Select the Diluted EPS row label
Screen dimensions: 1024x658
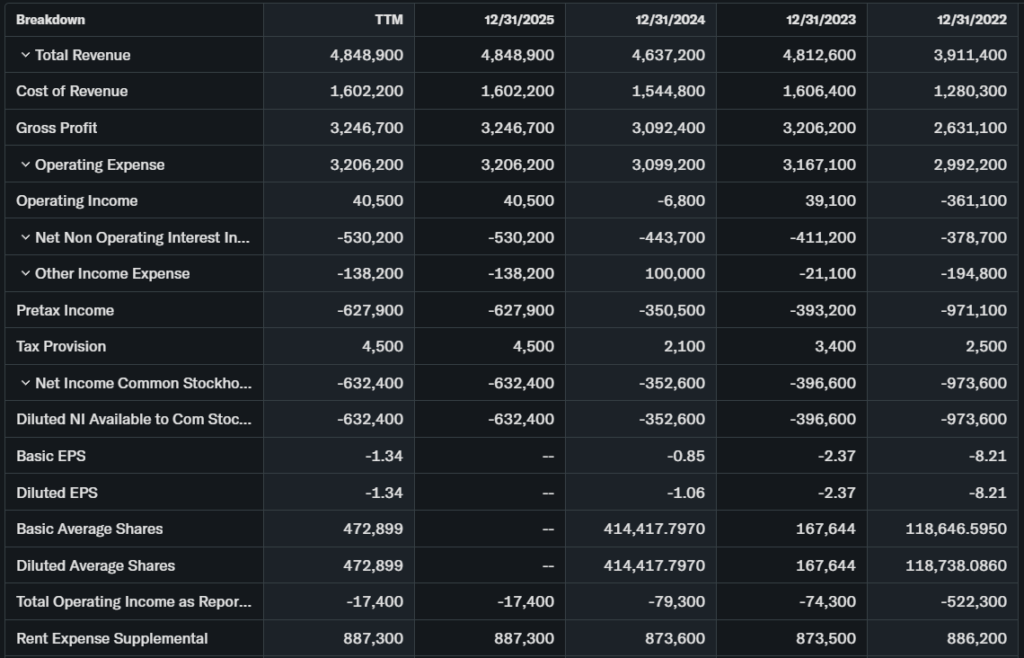57,492
